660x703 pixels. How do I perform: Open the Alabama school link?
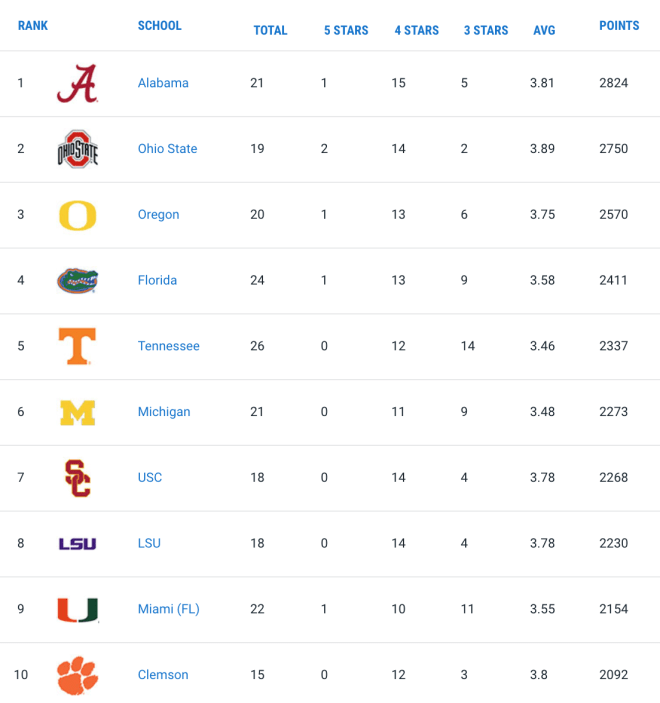[163, 83]
